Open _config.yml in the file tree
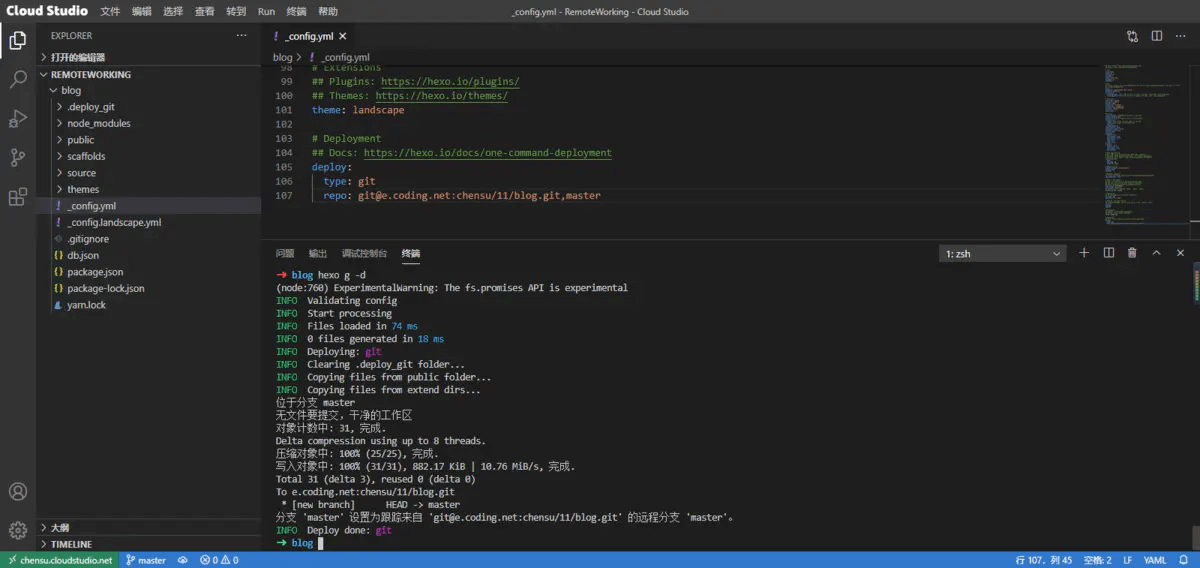This screenshot has width=1200, height=568. (149, 206)
